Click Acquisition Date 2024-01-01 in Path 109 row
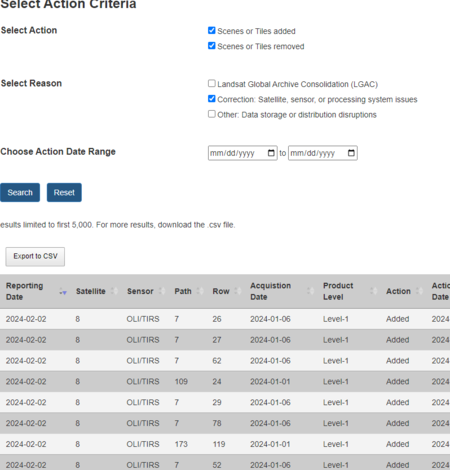 [x=270, y=382]
